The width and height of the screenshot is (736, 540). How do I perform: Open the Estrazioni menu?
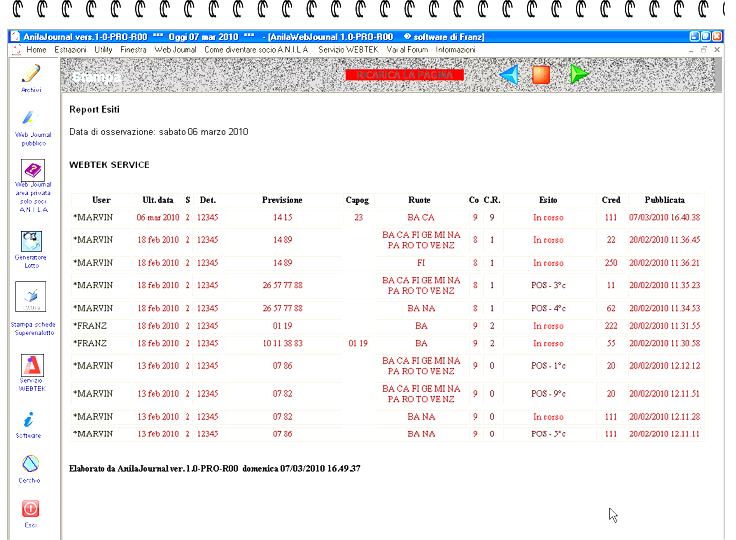tap(70, 49)
